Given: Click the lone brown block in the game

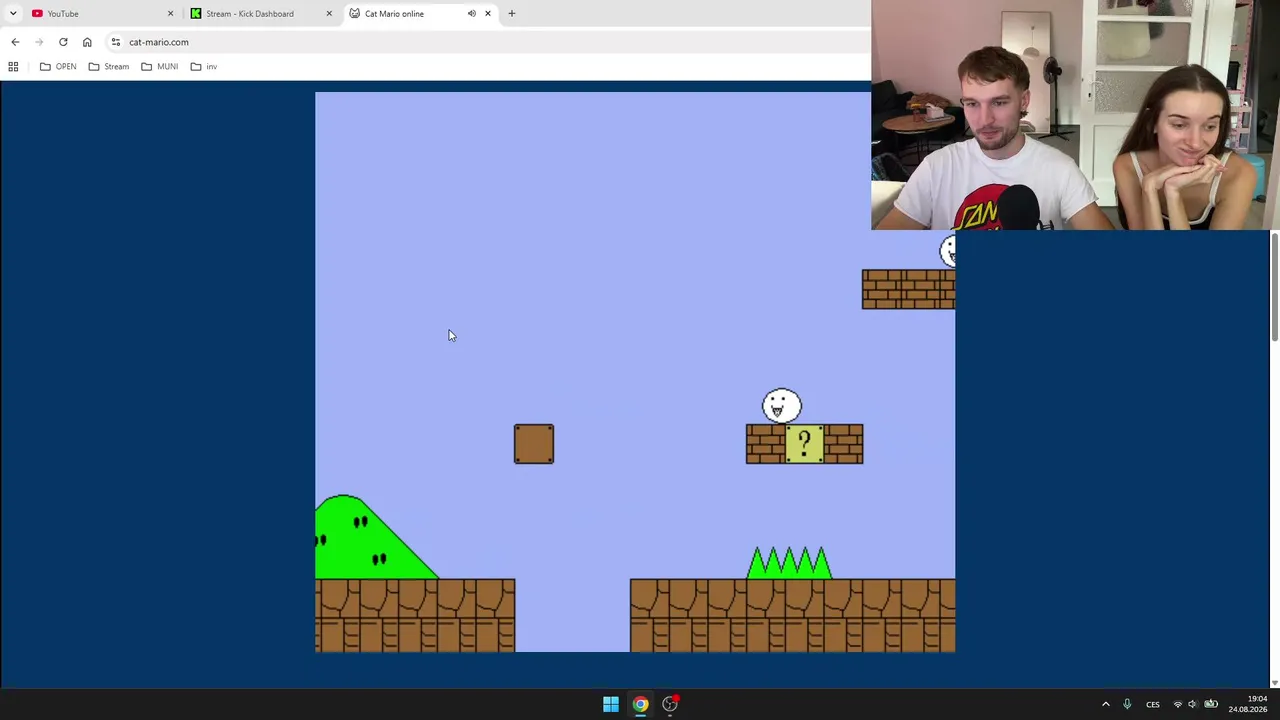Looking at the screenshot, I should [534, 444].
